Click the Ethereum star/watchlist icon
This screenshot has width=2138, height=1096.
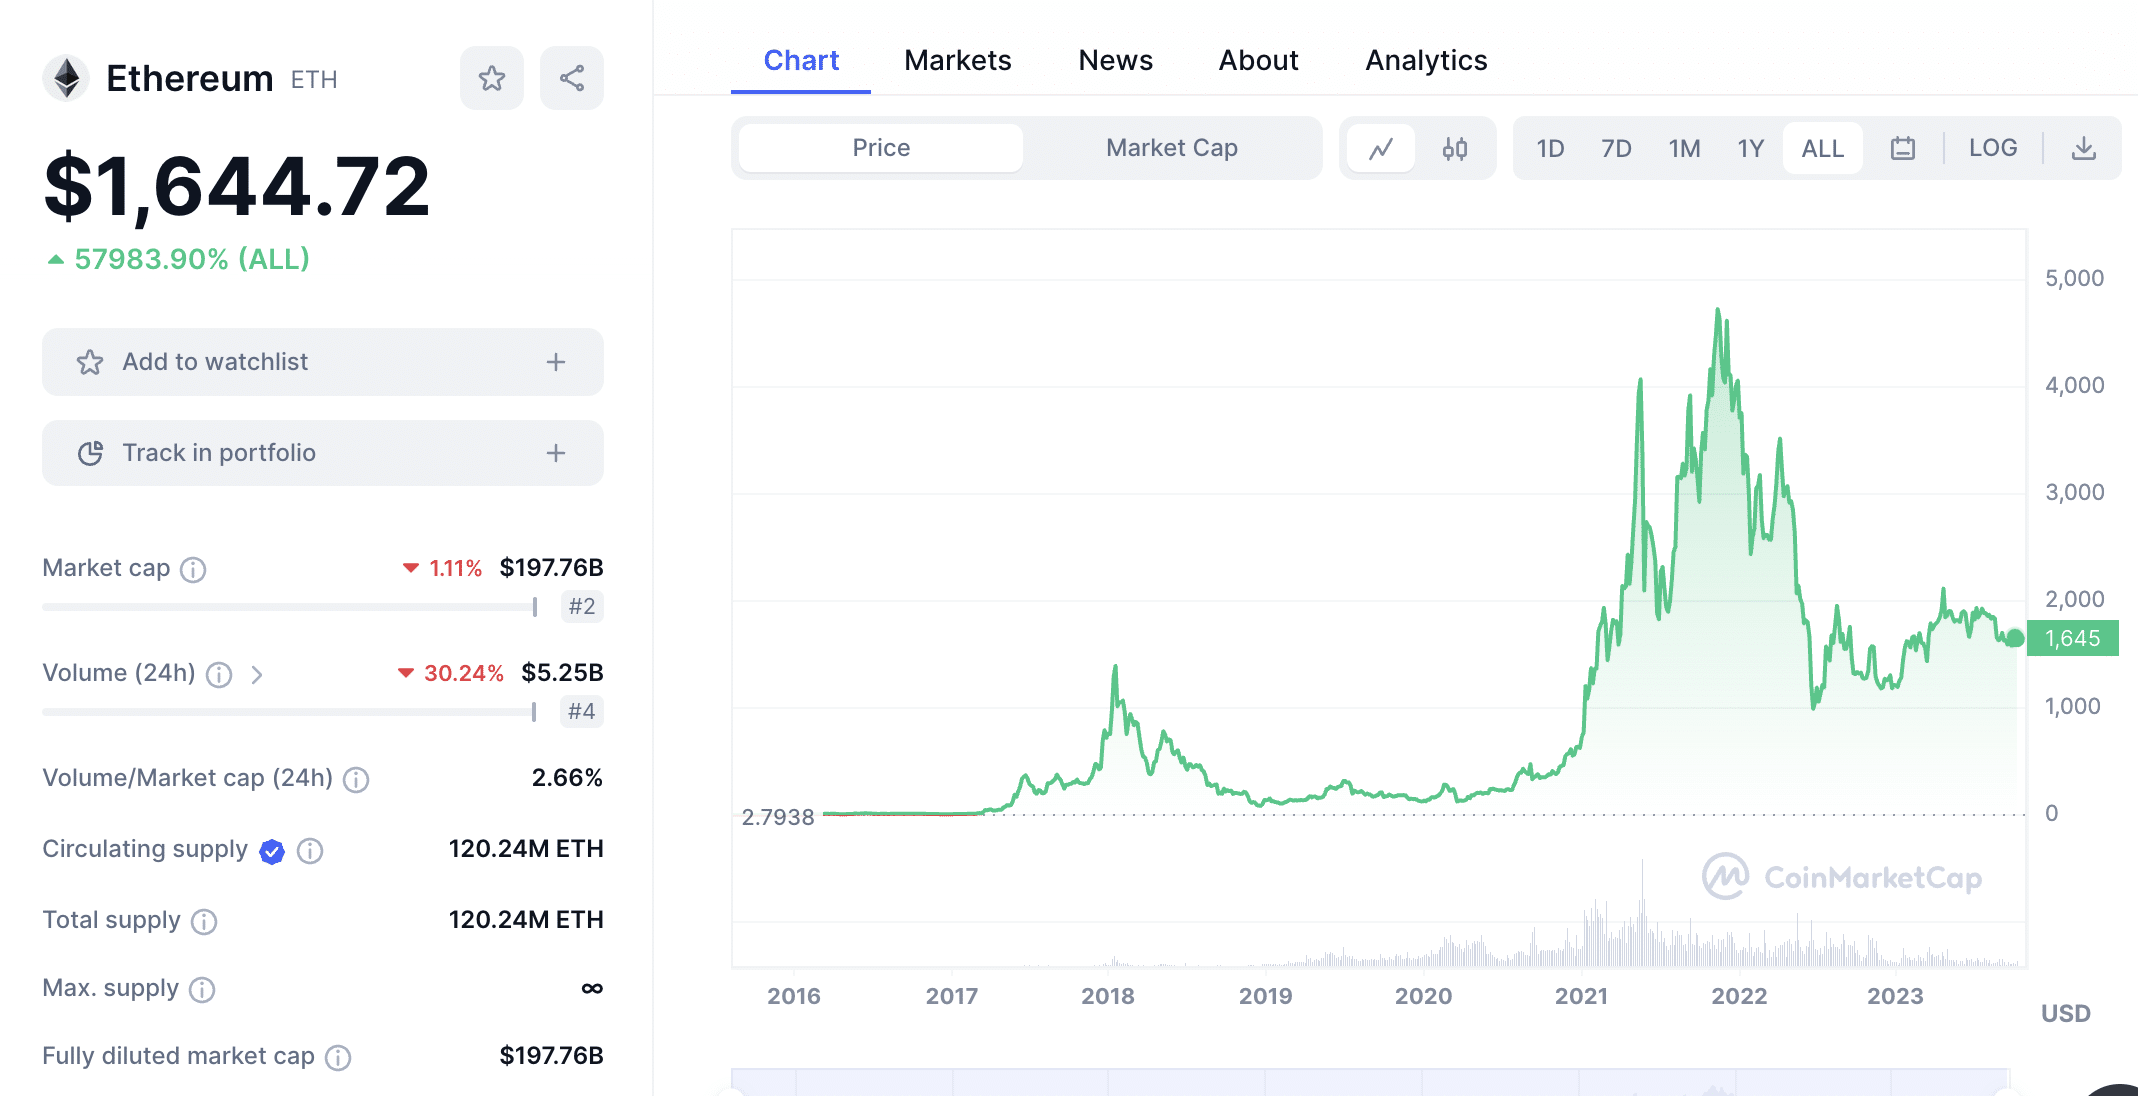coord(492,77)
